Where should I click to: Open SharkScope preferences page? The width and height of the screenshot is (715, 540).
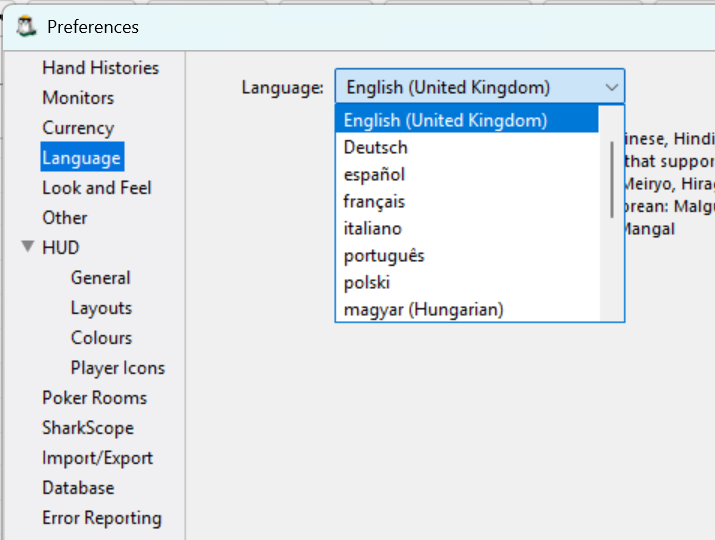88,428
